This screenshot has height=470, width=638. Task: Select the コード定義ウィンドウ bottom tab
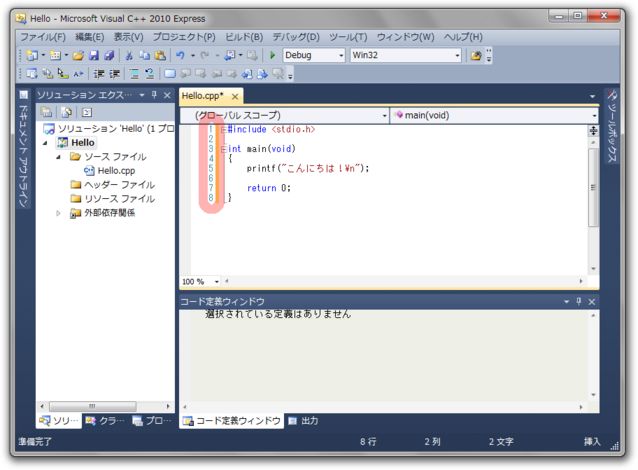point(232,421)
